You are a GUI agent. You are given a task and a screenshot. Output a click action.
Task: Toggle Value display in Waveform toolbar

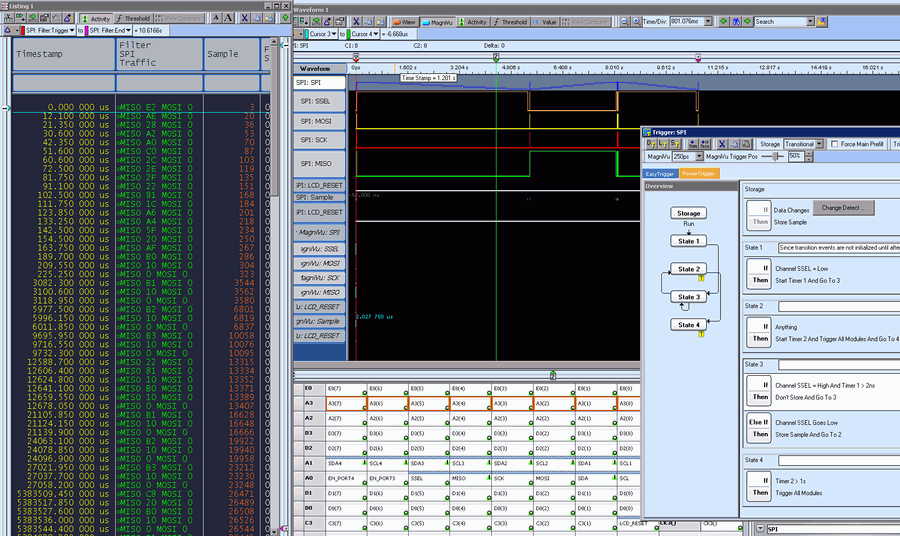545,22
